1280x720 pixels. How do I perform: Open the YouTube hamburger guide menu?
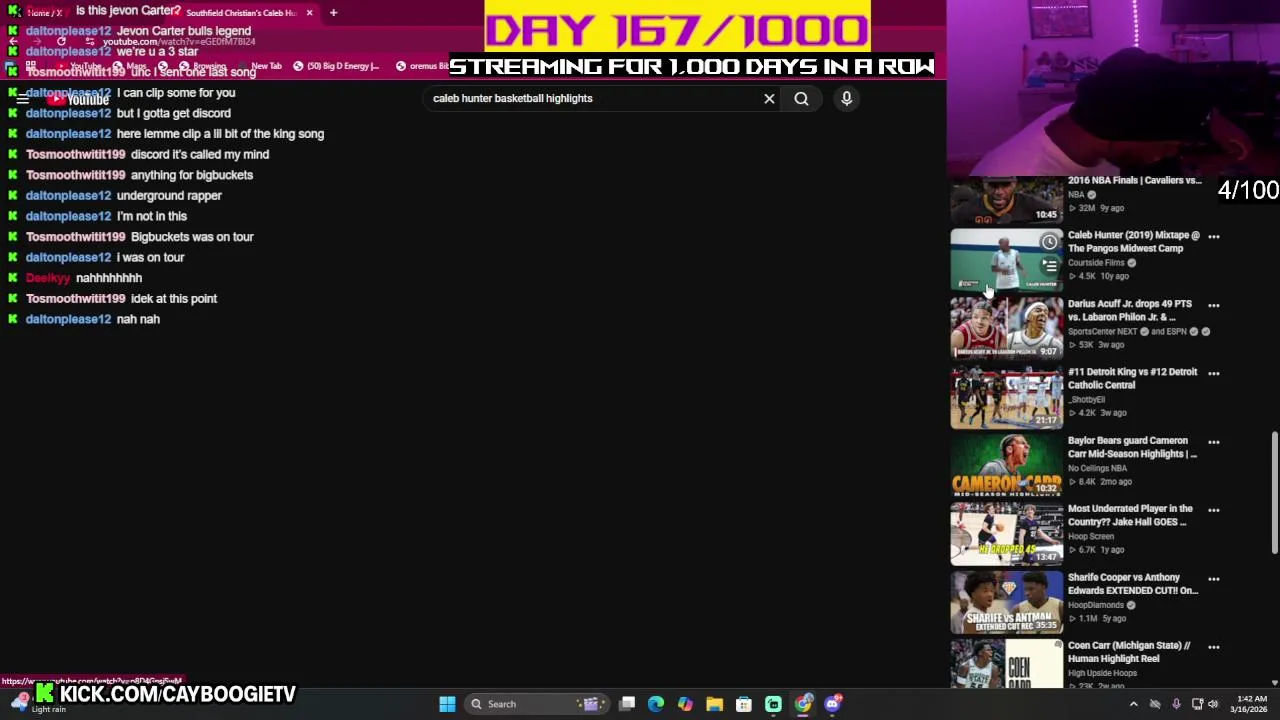click(x=22, y=99)
